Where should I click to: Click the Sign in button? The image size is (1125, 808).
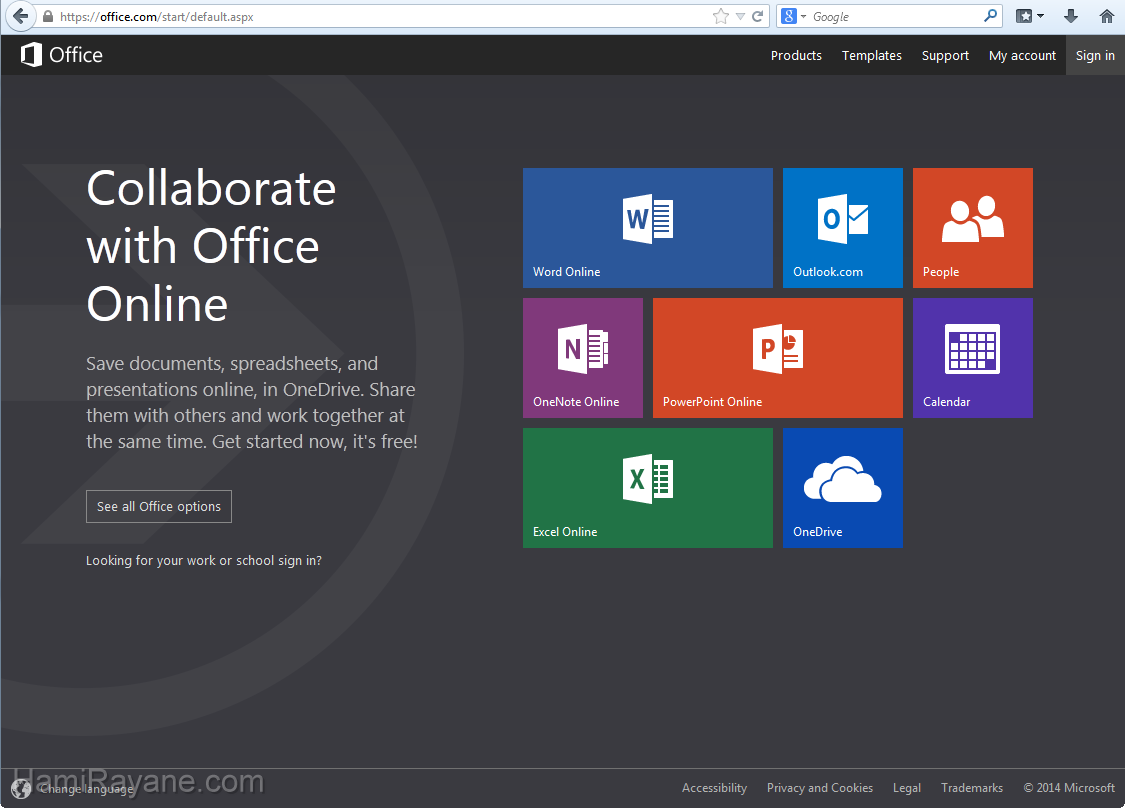coord(1095,55)
